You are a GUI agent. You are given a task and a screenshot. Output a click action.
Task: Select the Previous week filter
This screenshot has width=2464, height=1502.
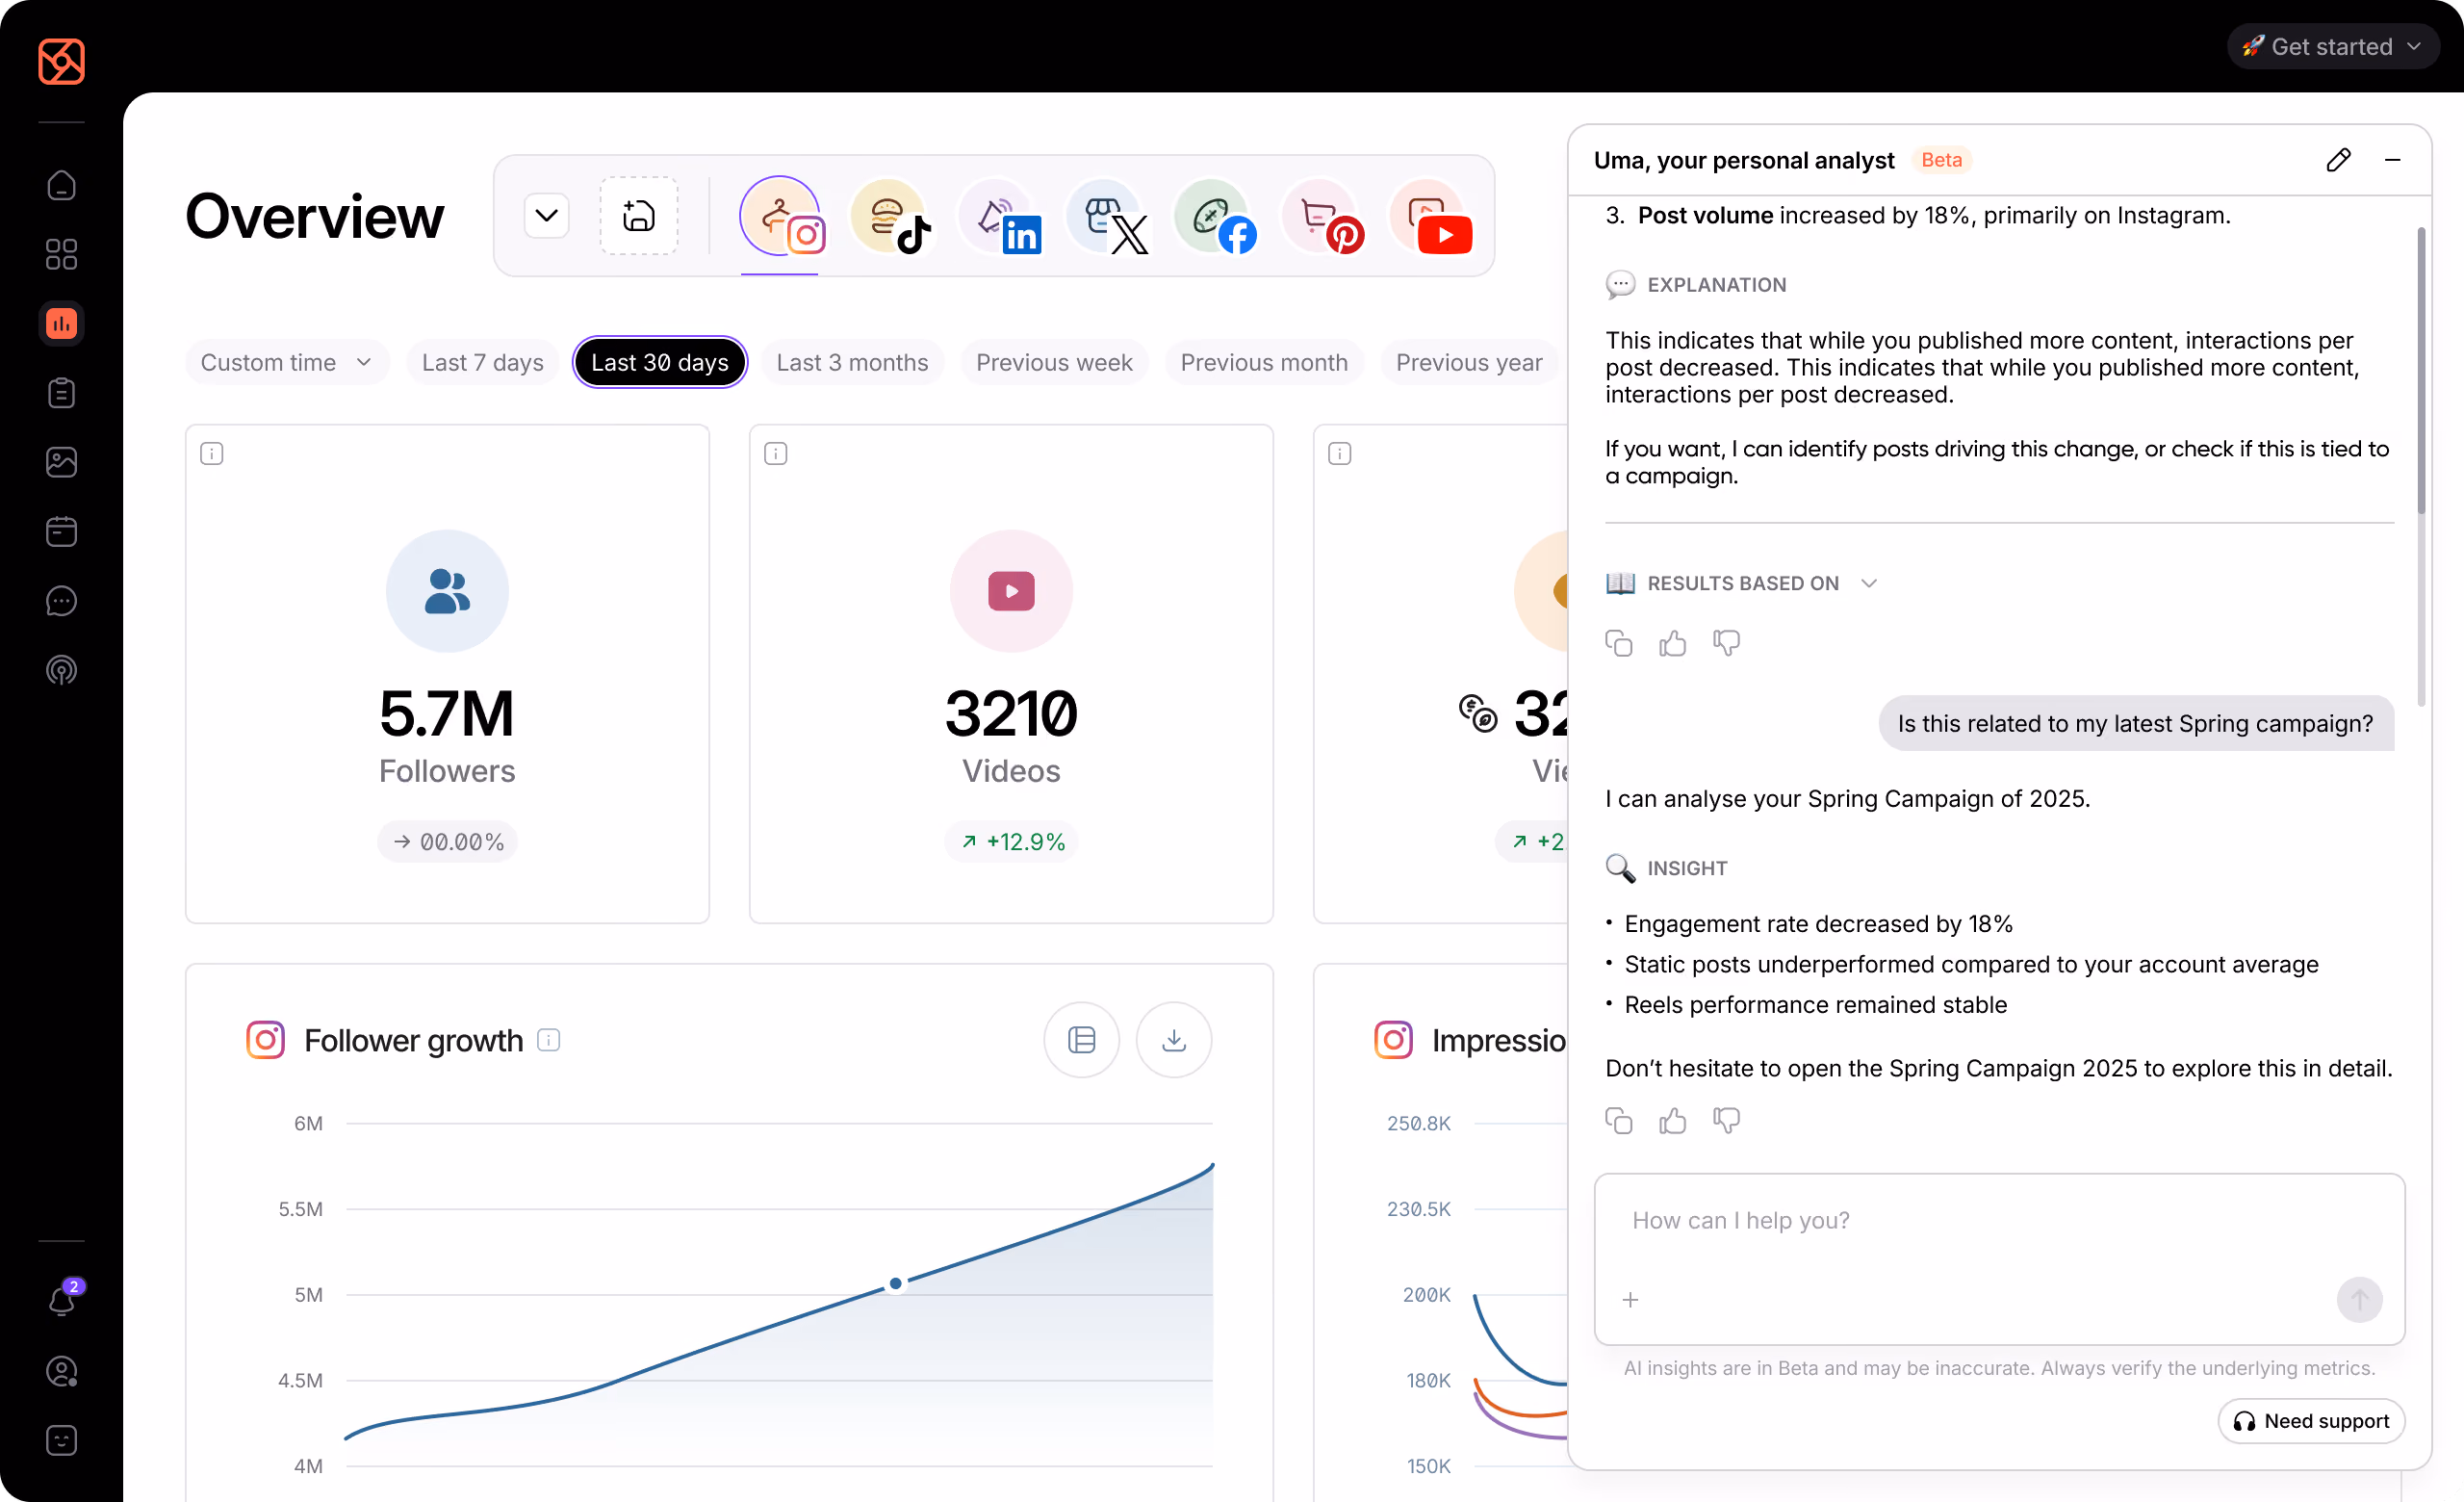point(1054,363)
